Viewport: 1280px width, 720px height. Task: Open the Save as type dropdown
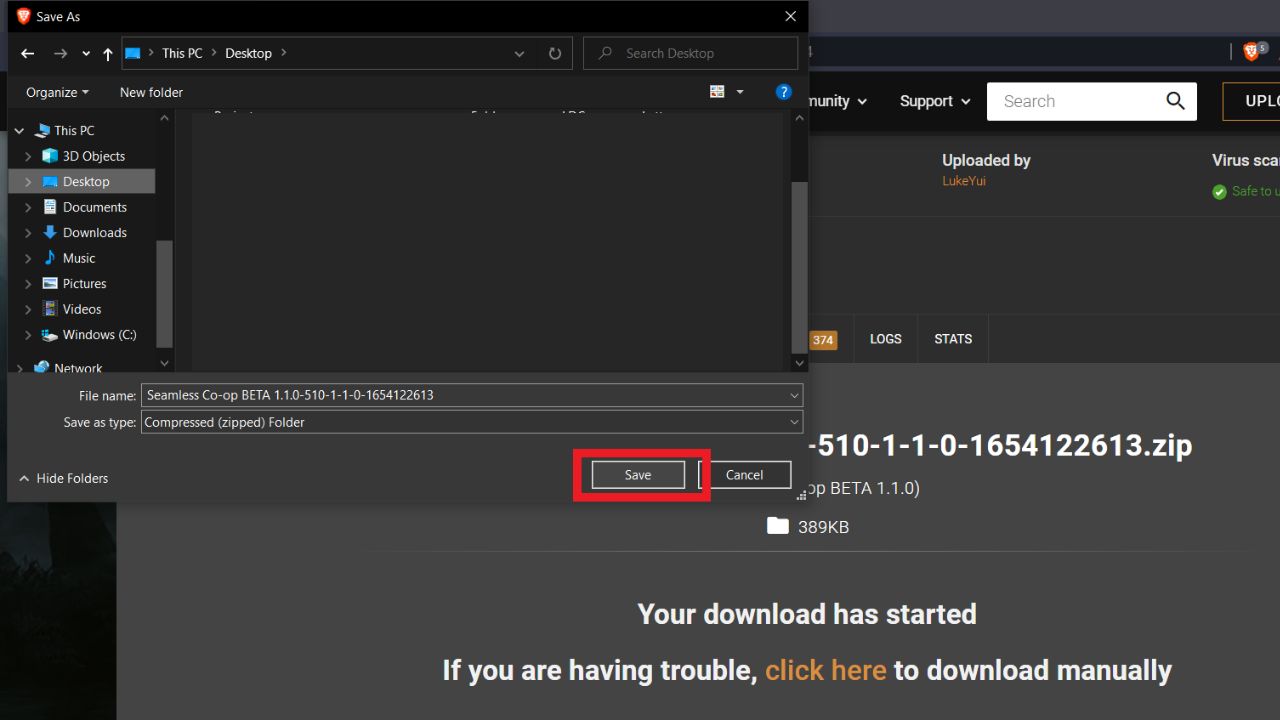[794, 423]
